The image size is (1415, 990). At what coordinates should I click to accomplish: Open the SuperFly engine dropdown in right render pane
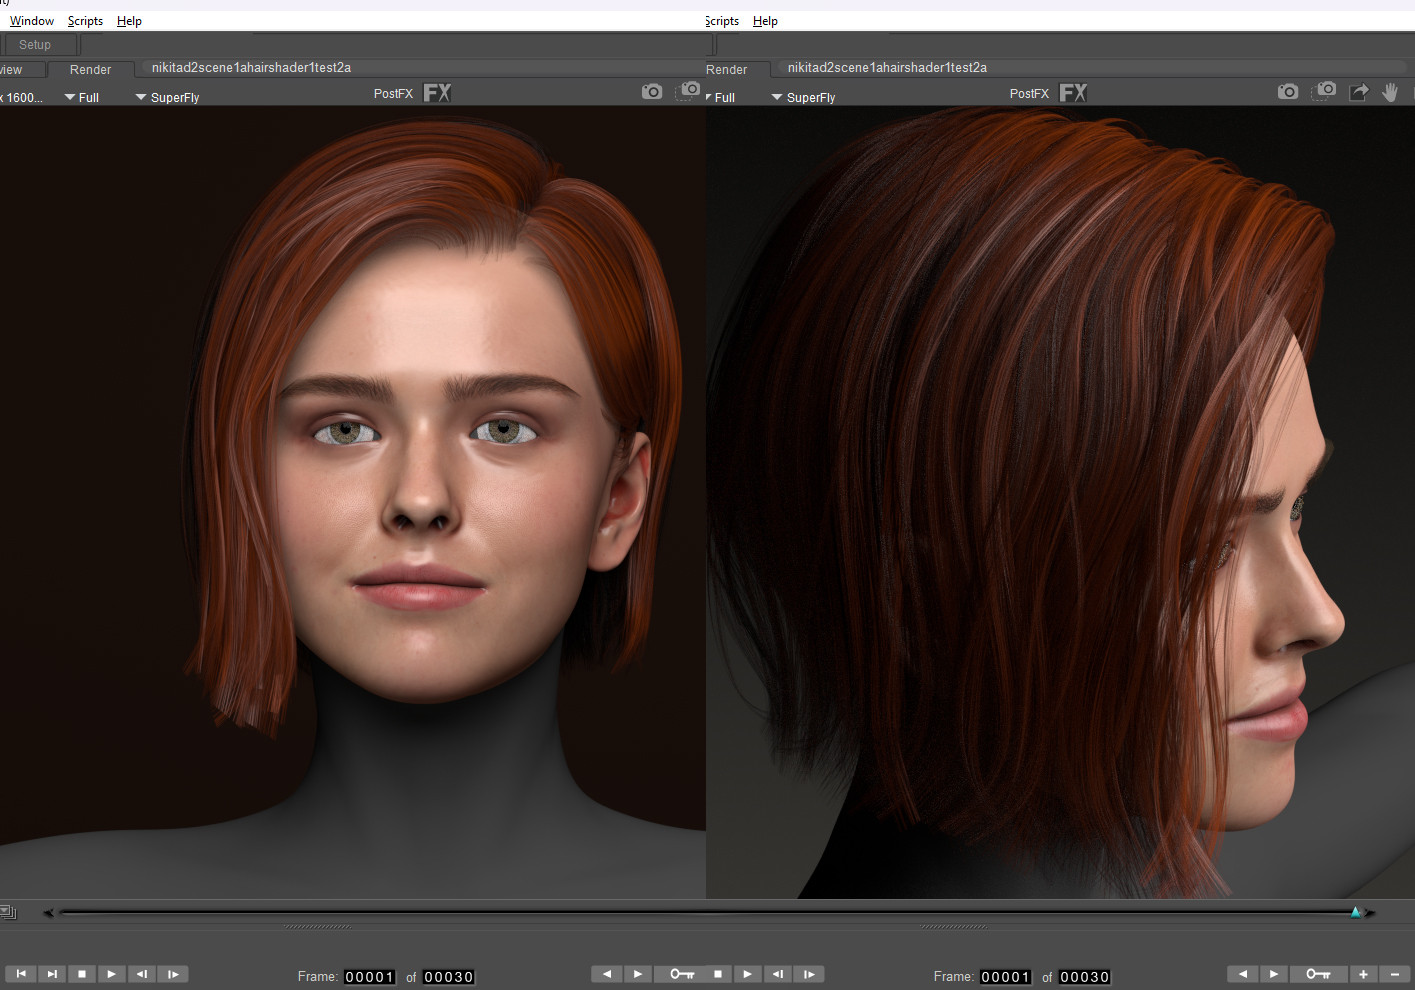coord(803,98)
